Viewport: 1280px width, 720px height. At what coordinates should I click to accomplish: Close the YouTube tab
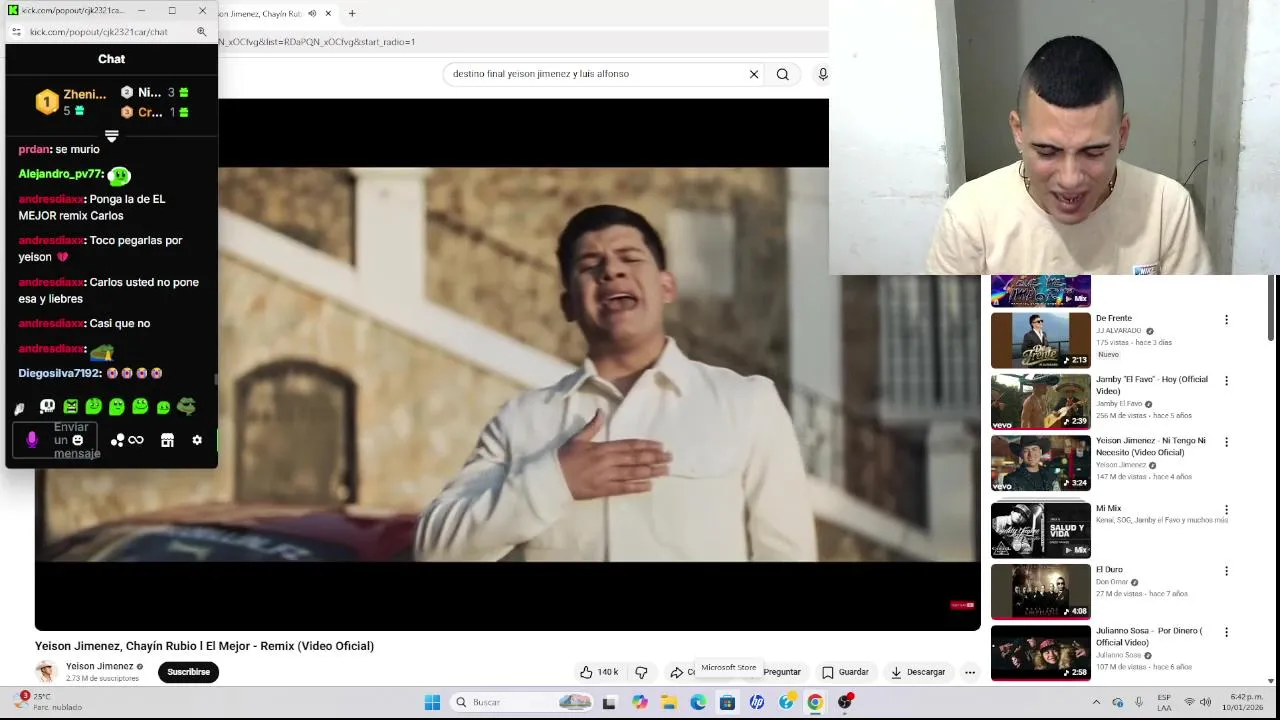pyautogui.click(x=328, y=14)
